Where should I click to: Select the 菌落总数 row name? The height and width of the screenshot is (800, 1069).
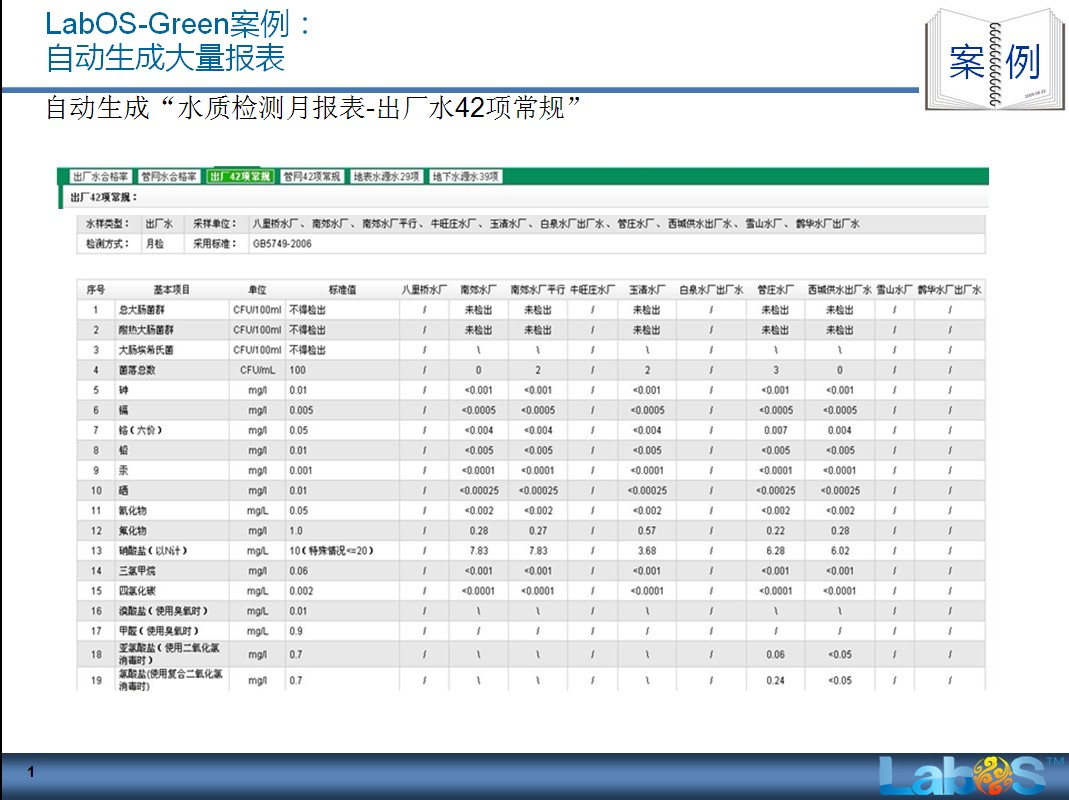137,370
